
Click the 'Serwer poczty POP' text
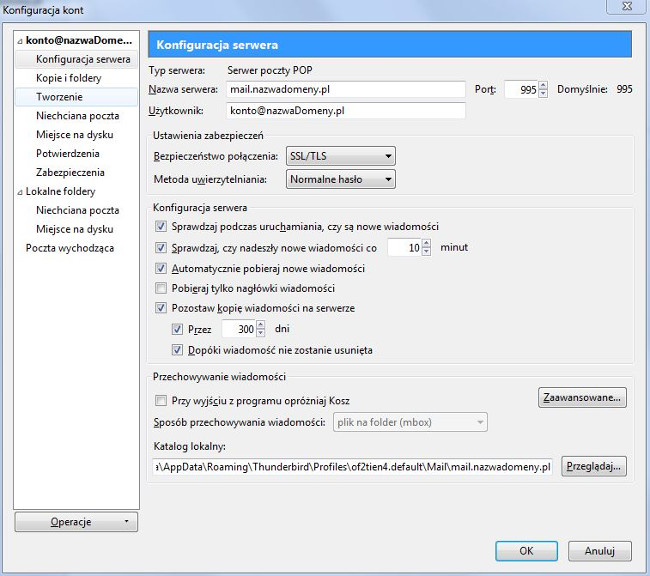(x=270, y=70)
